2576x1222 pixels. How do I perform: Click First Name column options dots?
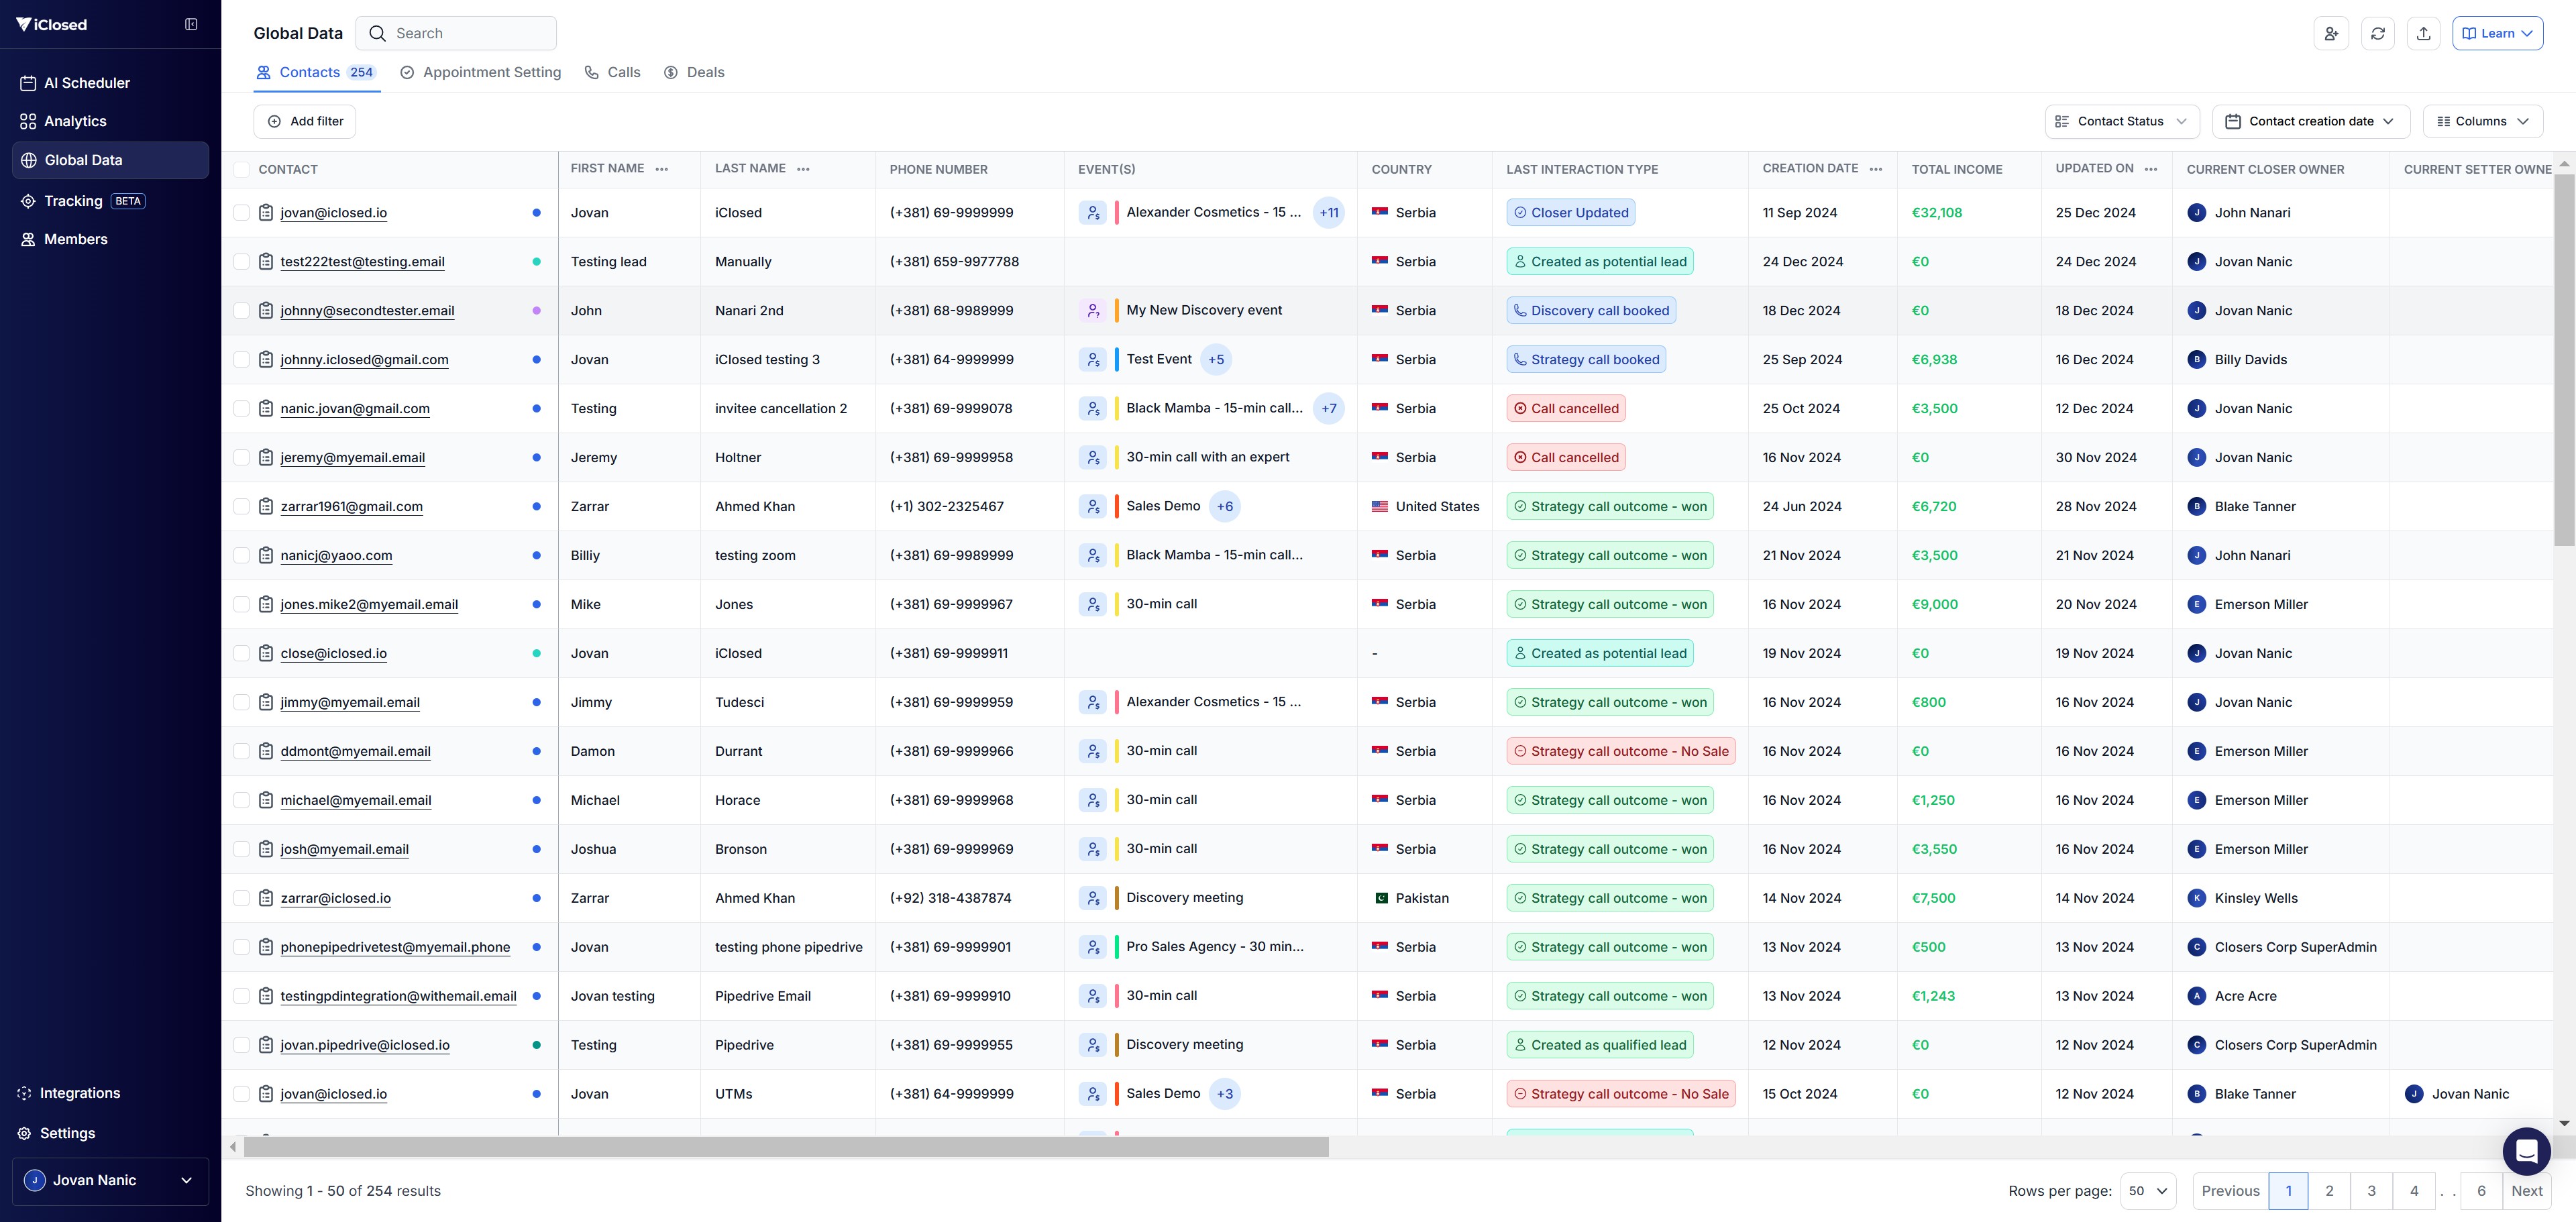click(x=661, y=169)
